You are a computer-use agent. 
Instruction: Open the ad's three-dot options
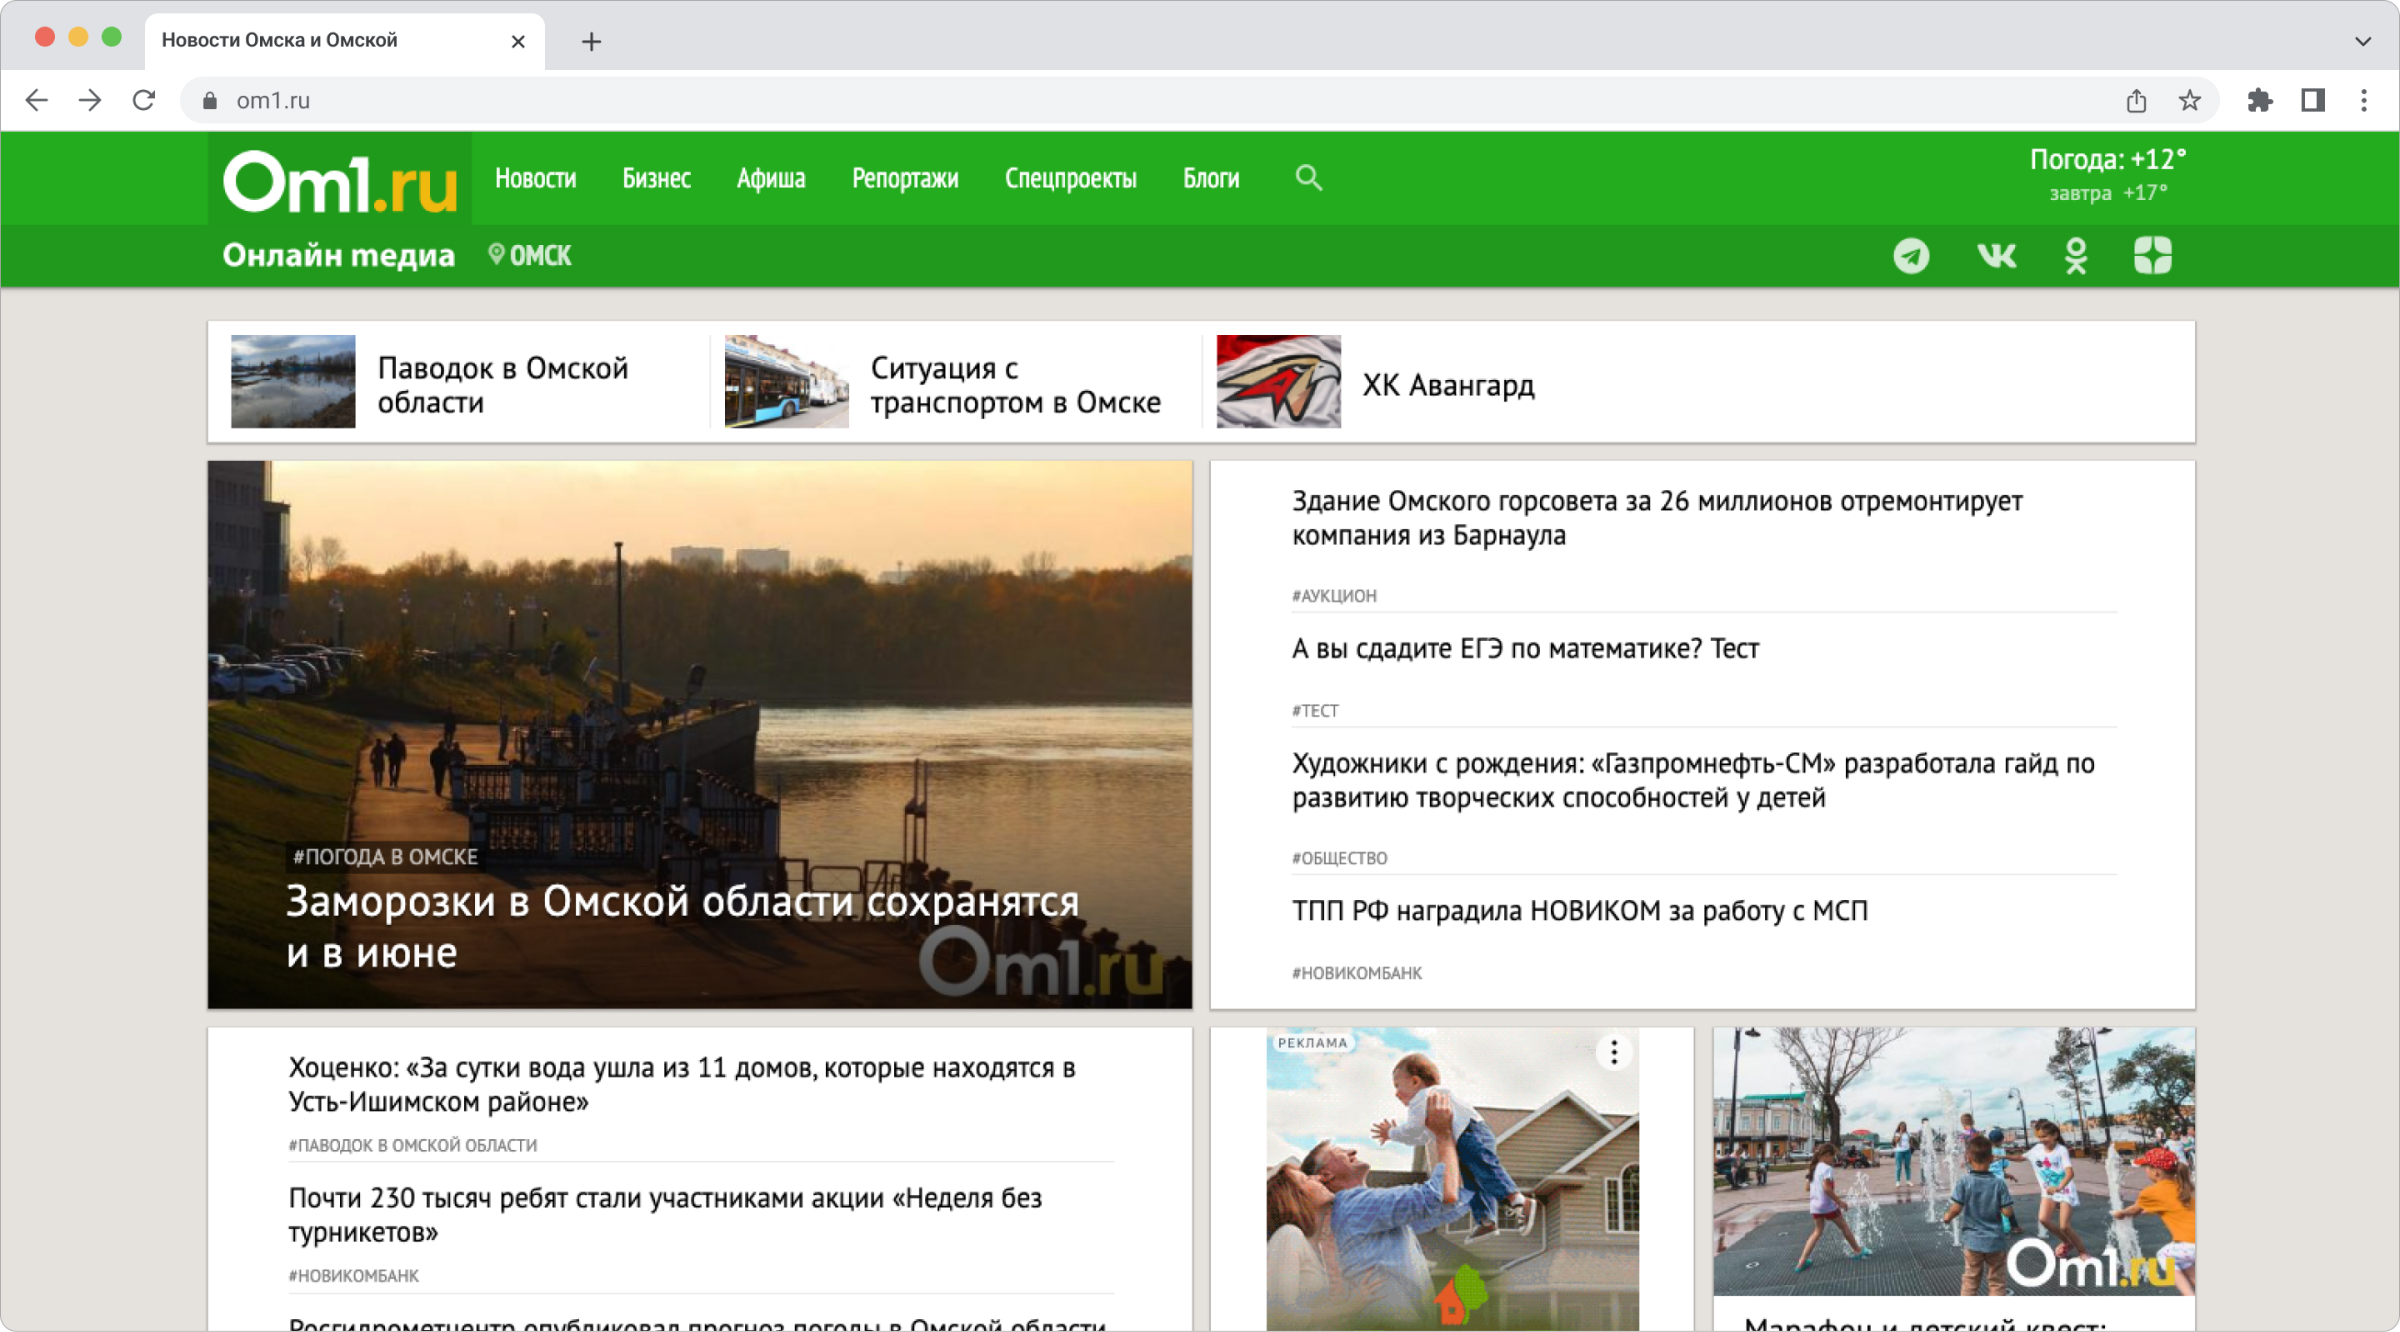(x=1614, y=1052)
